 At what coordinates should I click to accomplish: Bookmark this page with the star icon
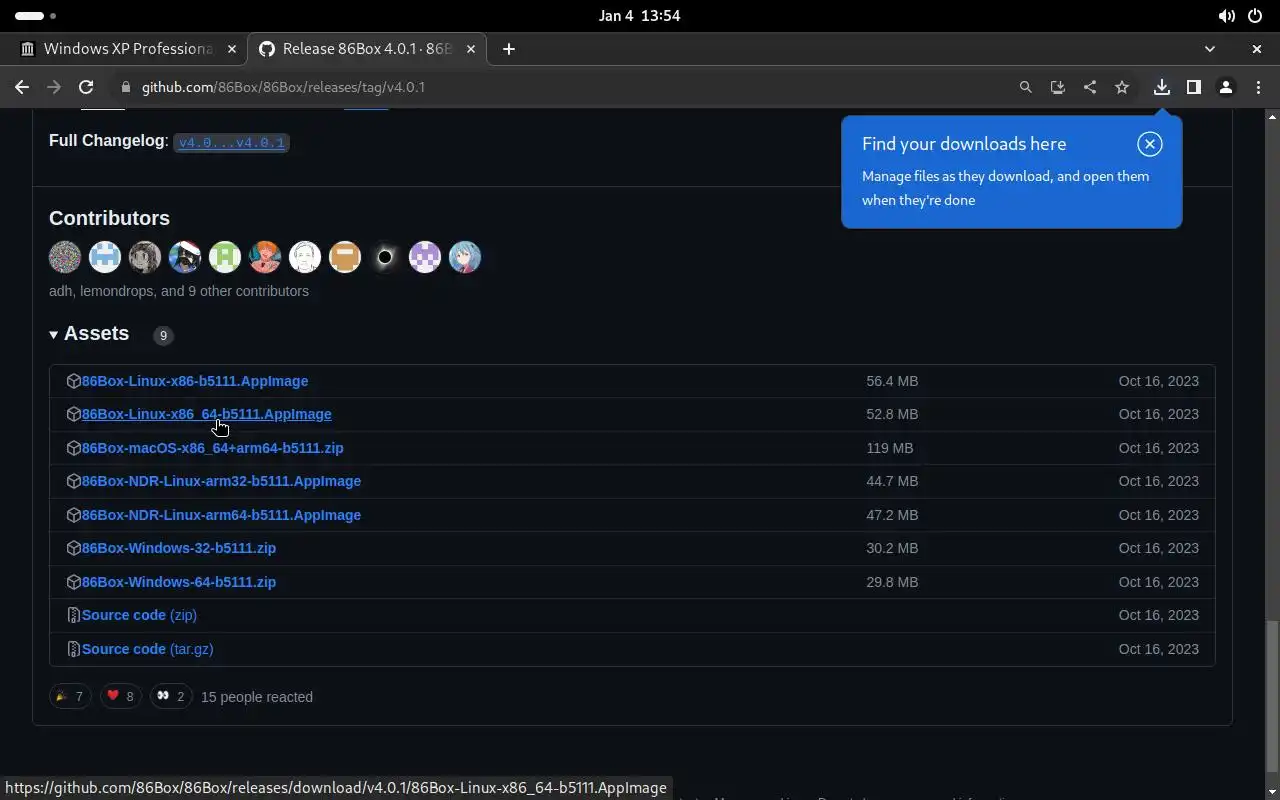point(1122,87)
